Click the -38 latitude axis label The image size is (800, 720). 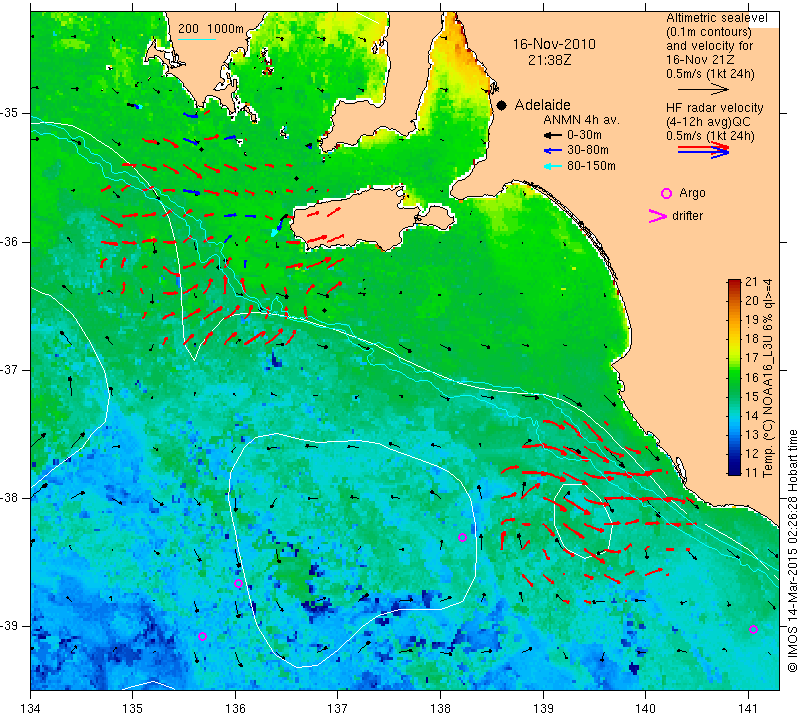(9, 498)
